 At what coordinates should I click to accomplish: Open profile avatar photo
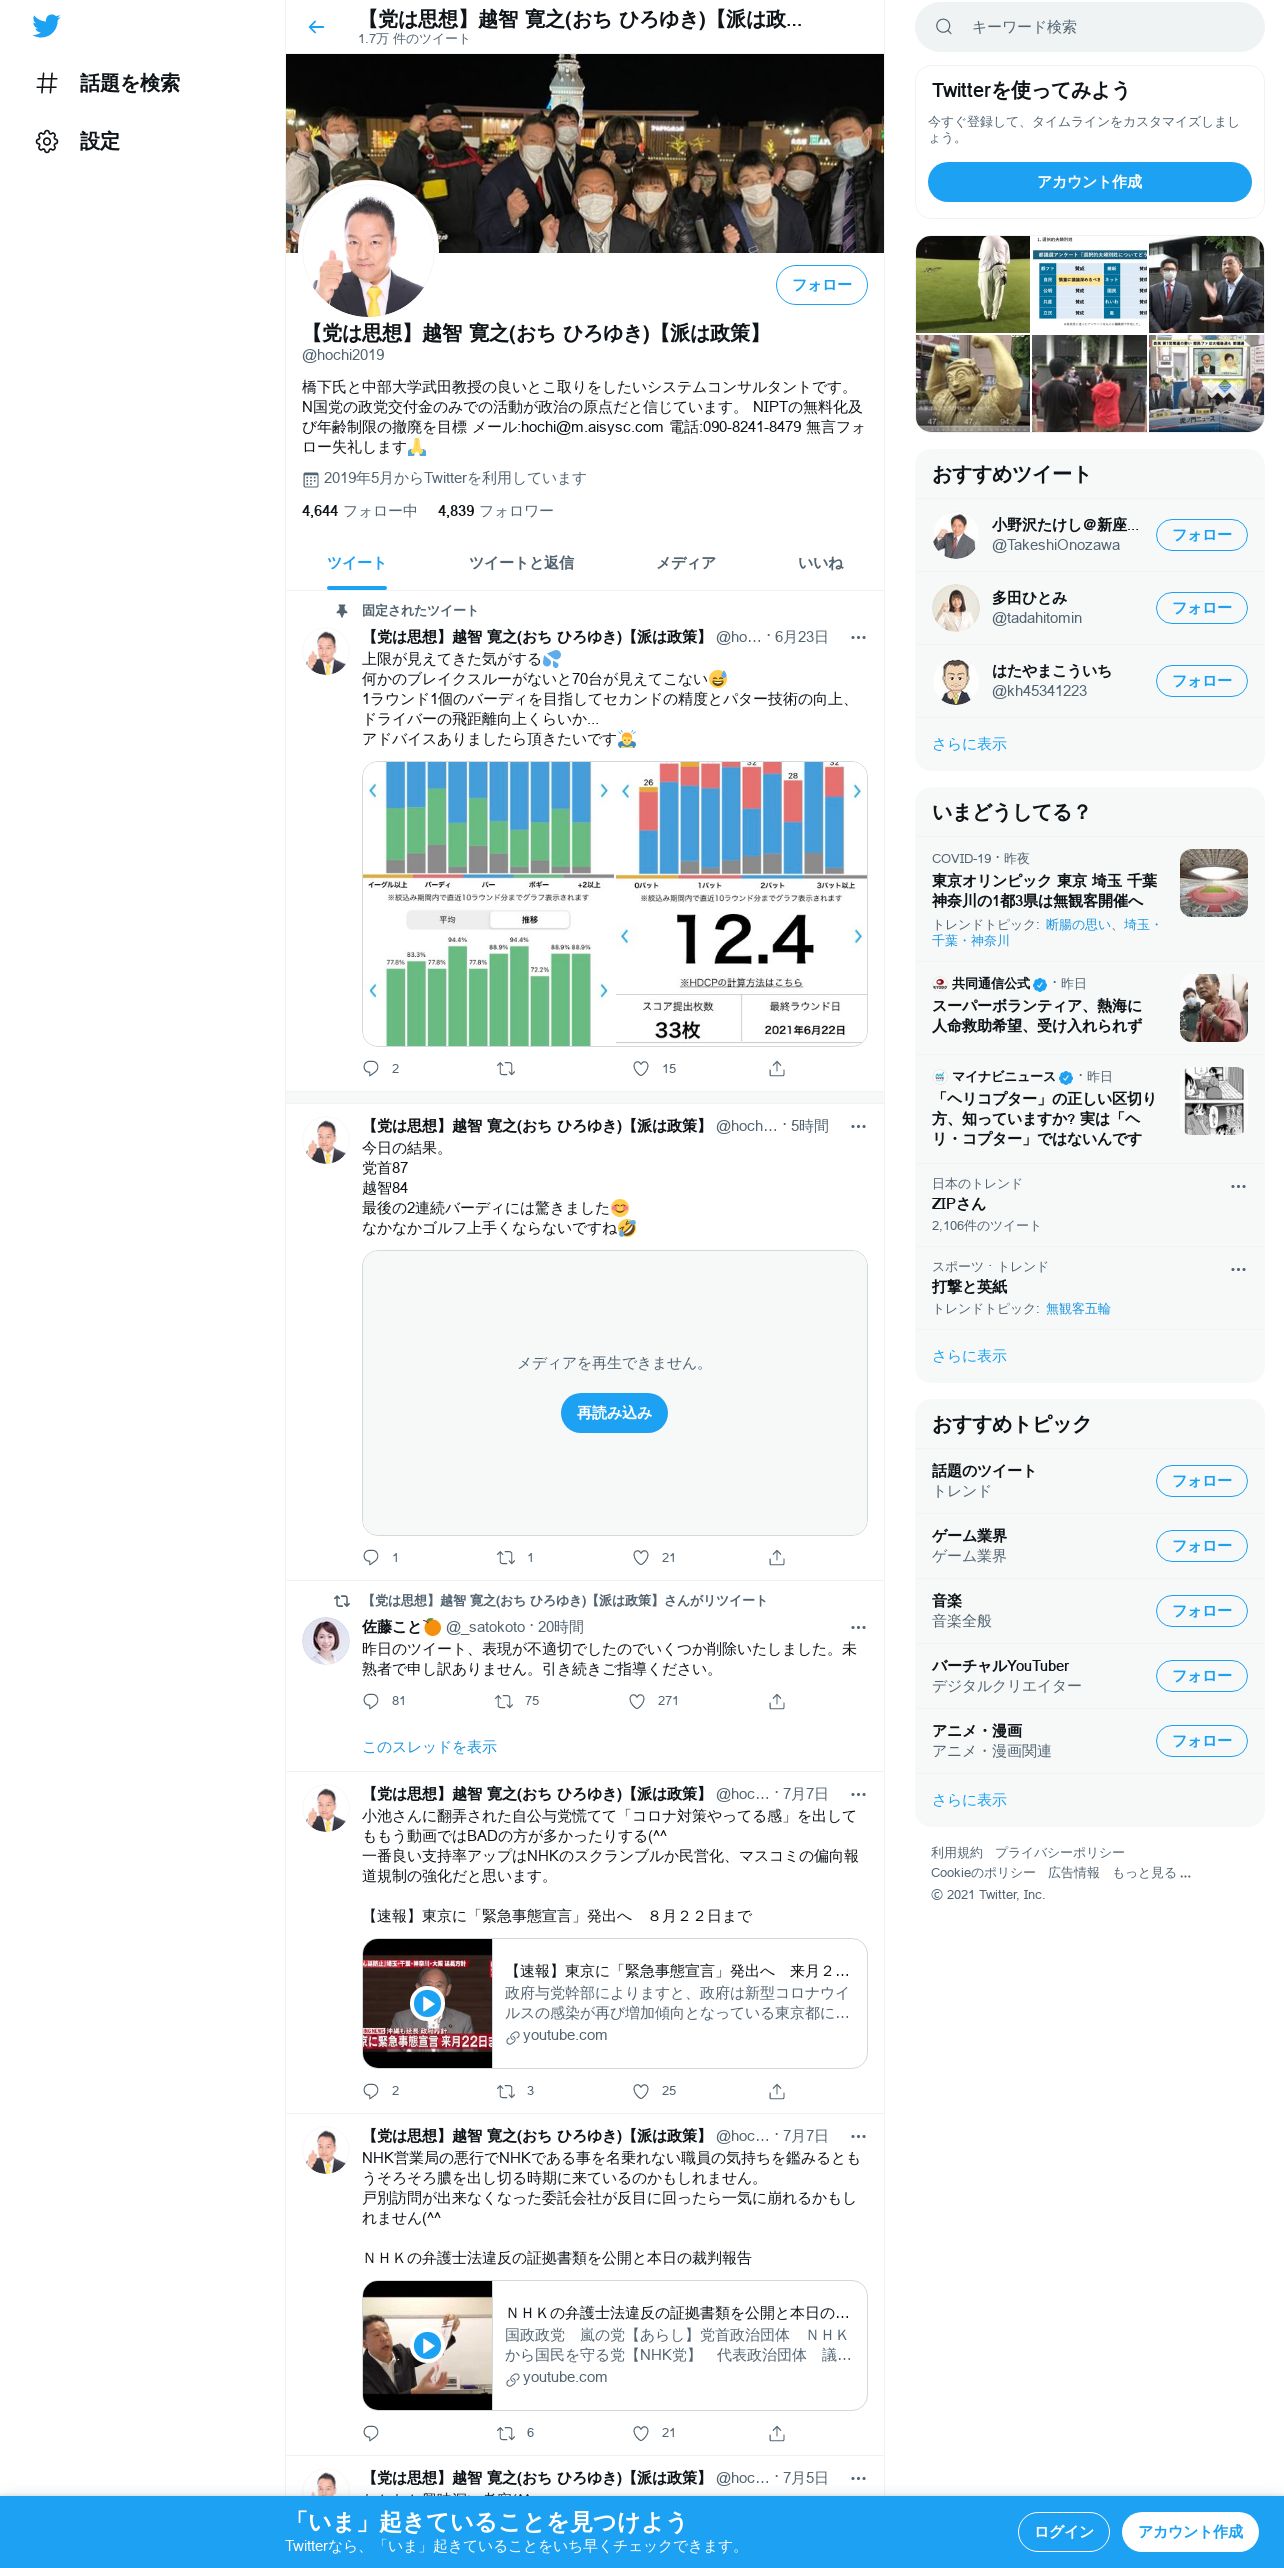pyautogui.click(x=369, y=249)
